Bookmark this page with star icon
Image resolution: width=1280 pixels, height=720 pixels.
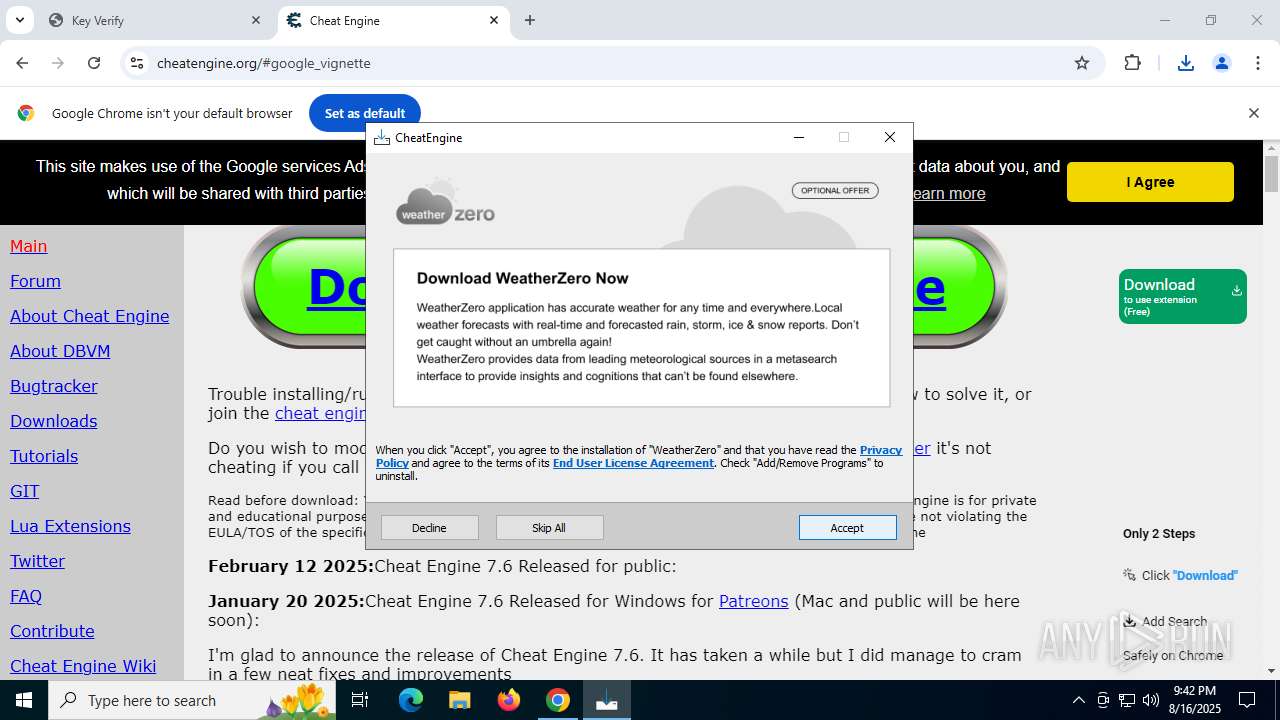pos(1082,63)
